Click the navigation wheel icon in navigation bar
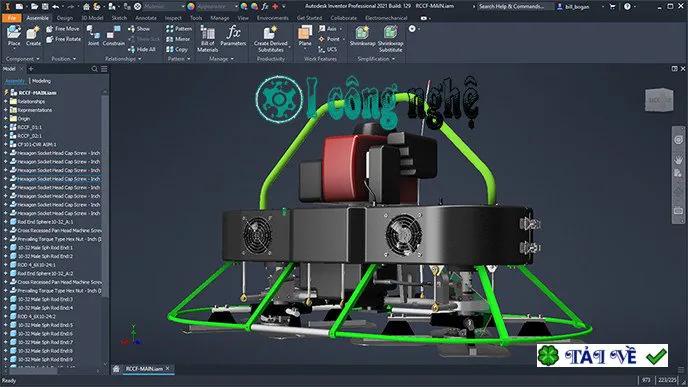This screenshot has width=688, height=387. [x=678, y=140]
